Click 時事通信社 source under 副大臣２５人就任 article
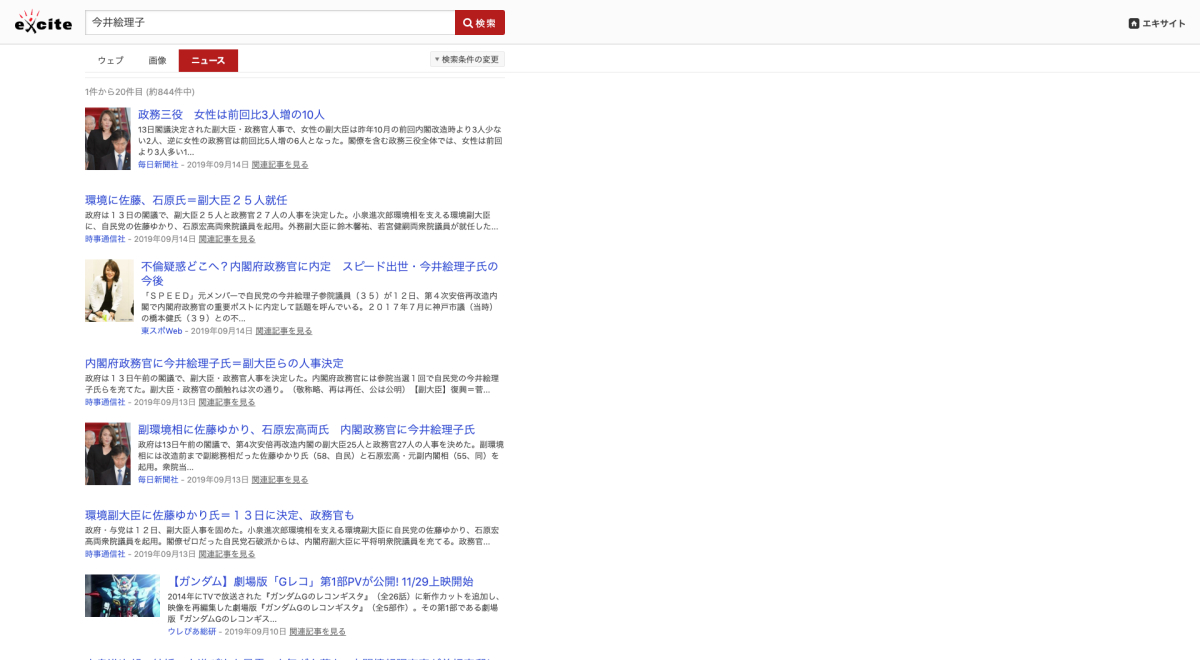This screenshot has width=1200, height=660. pos(105,239)
